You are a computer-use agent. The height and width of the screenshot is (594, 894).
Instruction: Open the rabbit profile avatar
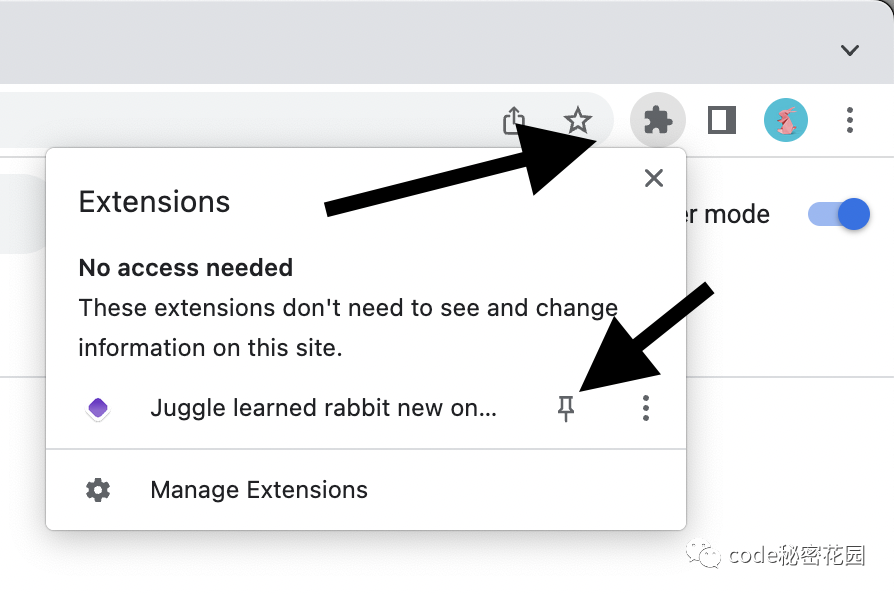(x=786, y=120)
